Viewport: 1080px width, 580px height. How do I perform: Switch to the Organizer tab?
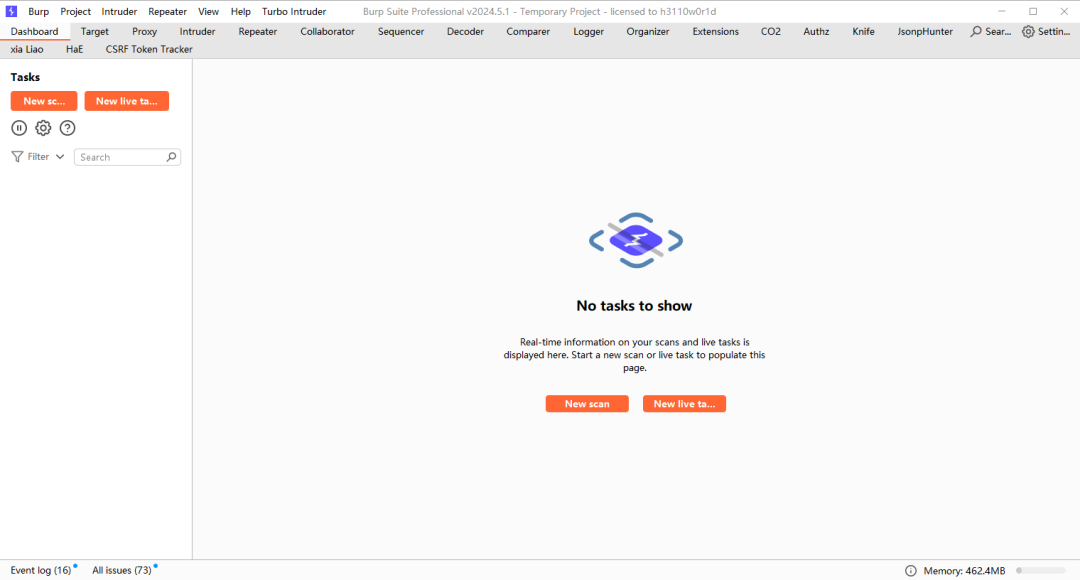point(648,32)
